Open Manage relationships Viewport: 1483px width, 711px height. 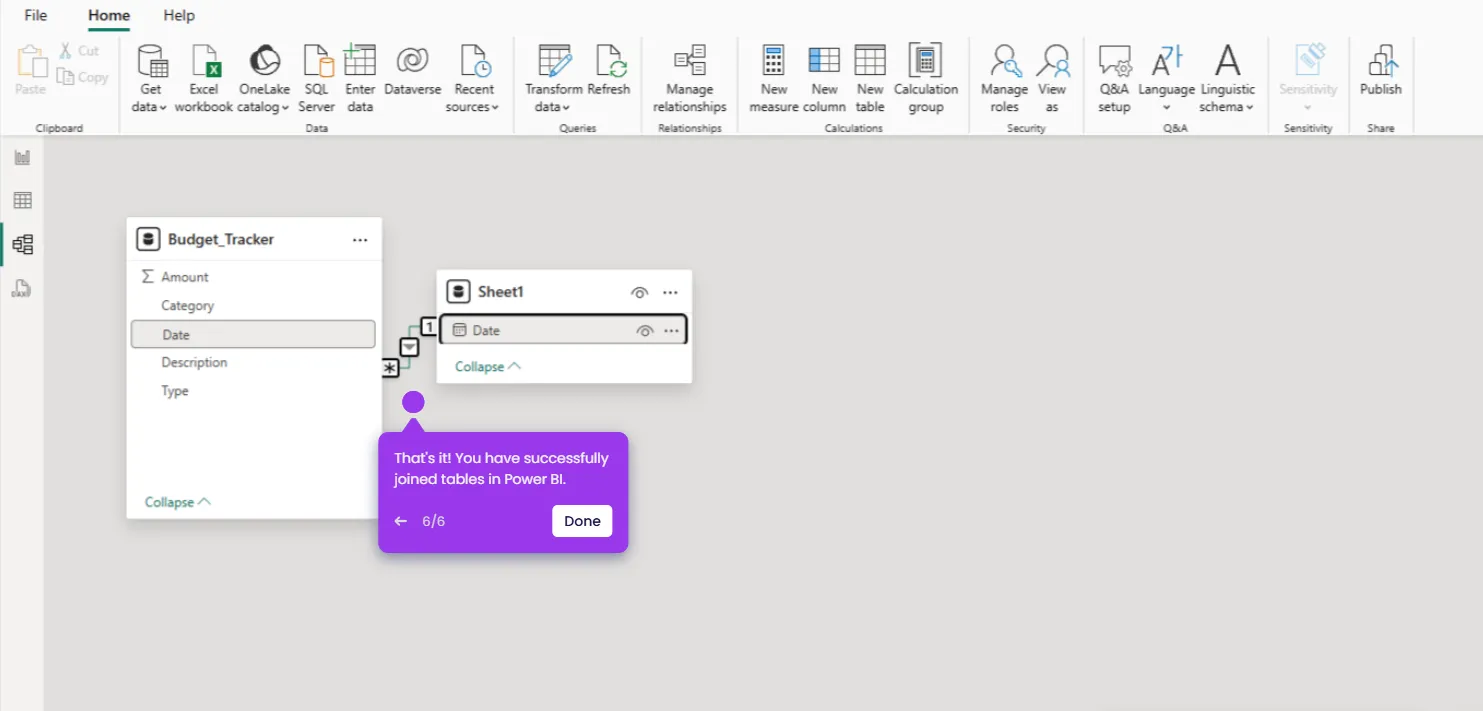click(690, 79)
